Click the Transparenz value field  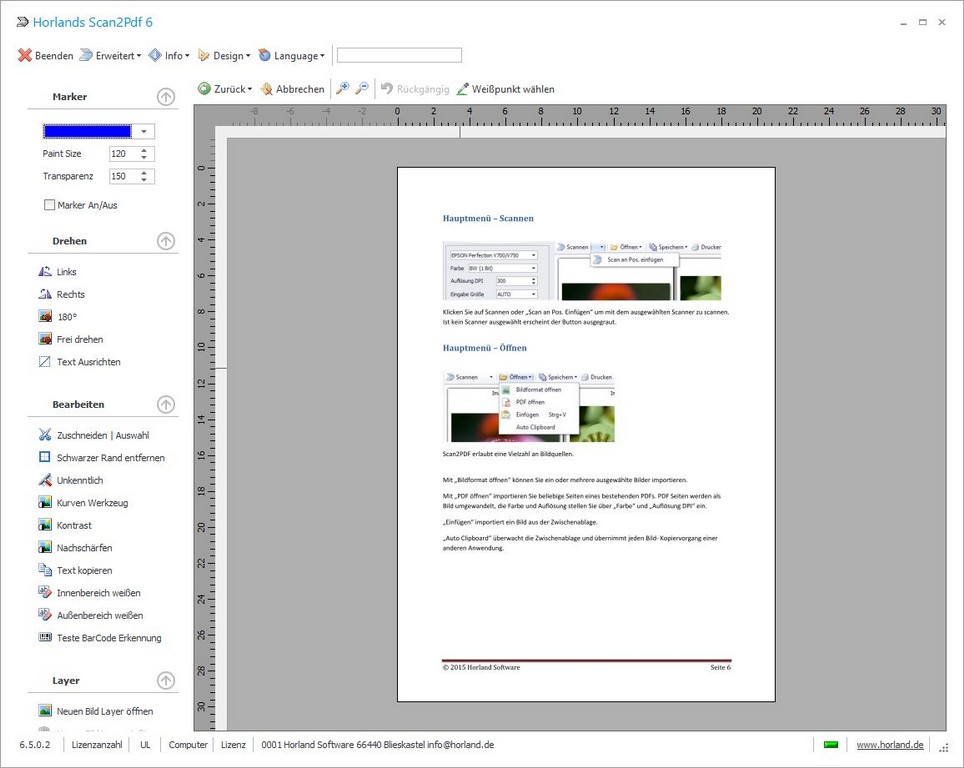tap(124, 176)
